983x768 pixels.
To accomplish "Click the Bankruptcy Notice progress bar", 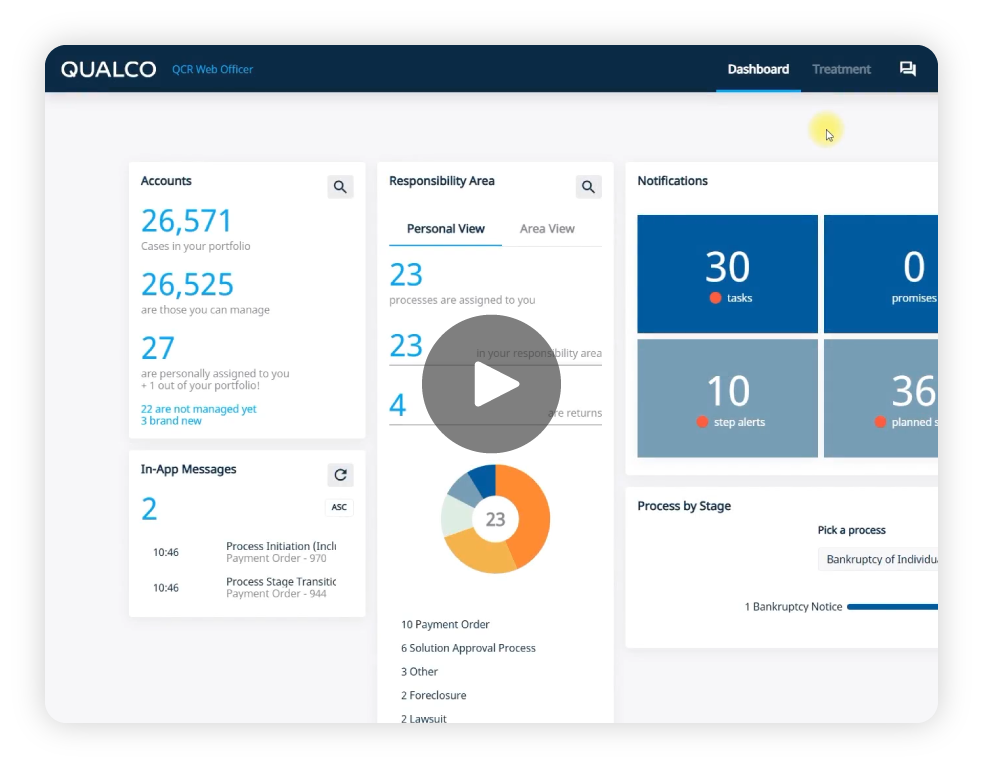I will (x=892, y=607).
